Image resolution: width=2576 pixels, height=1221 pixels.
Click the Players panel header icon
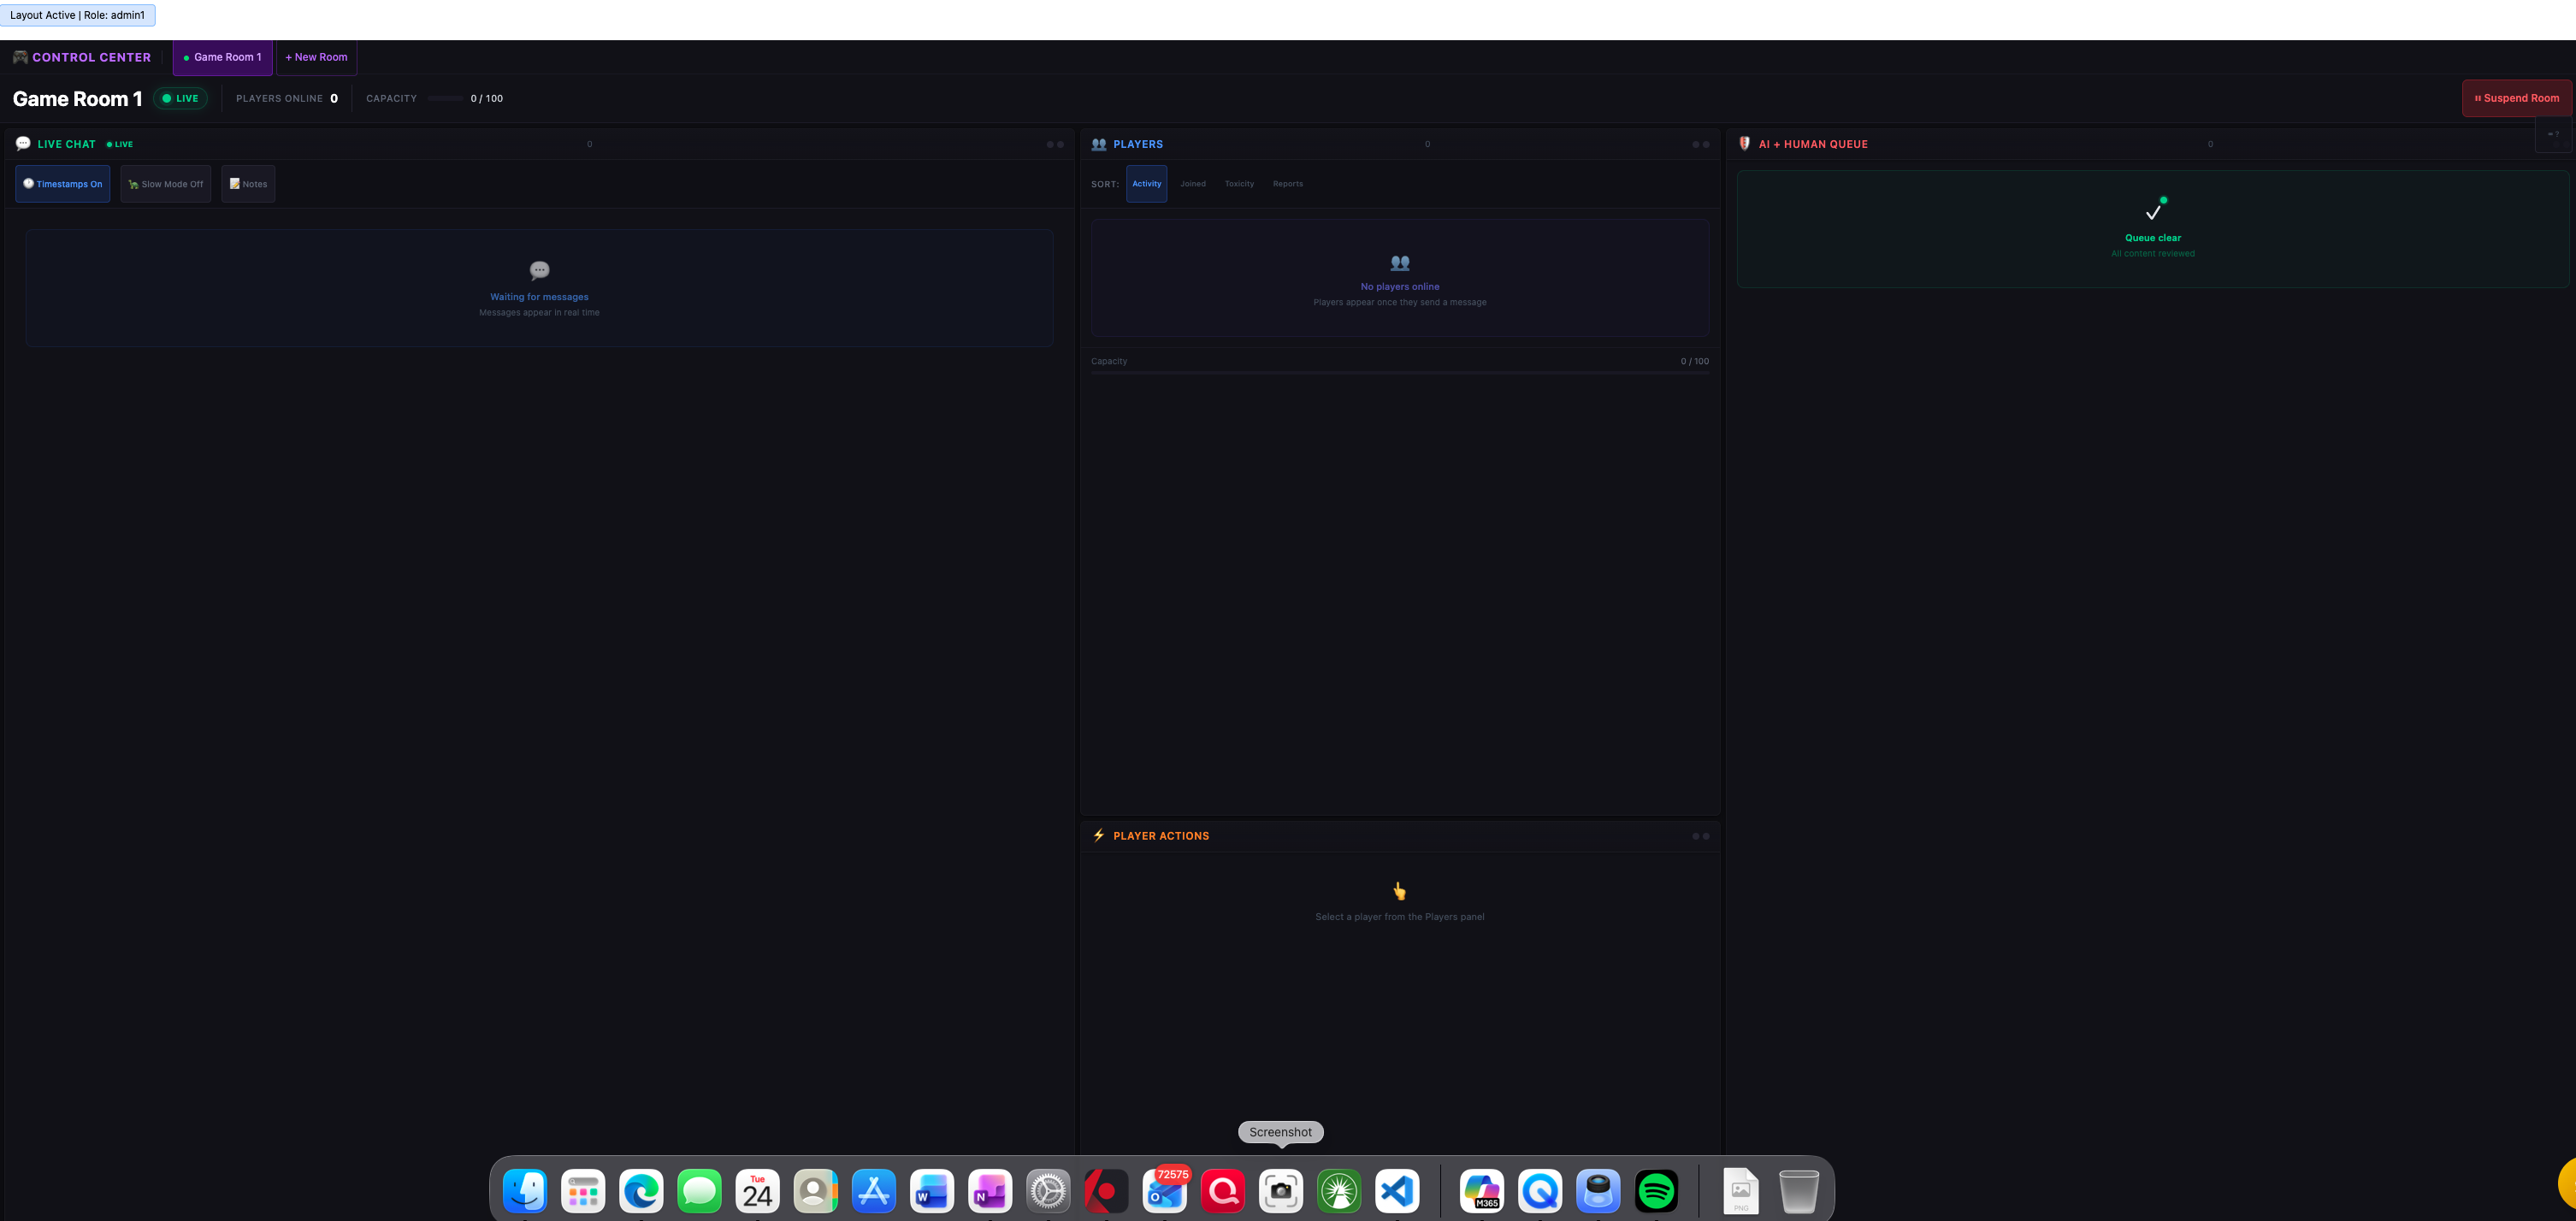pos(1097,144)
